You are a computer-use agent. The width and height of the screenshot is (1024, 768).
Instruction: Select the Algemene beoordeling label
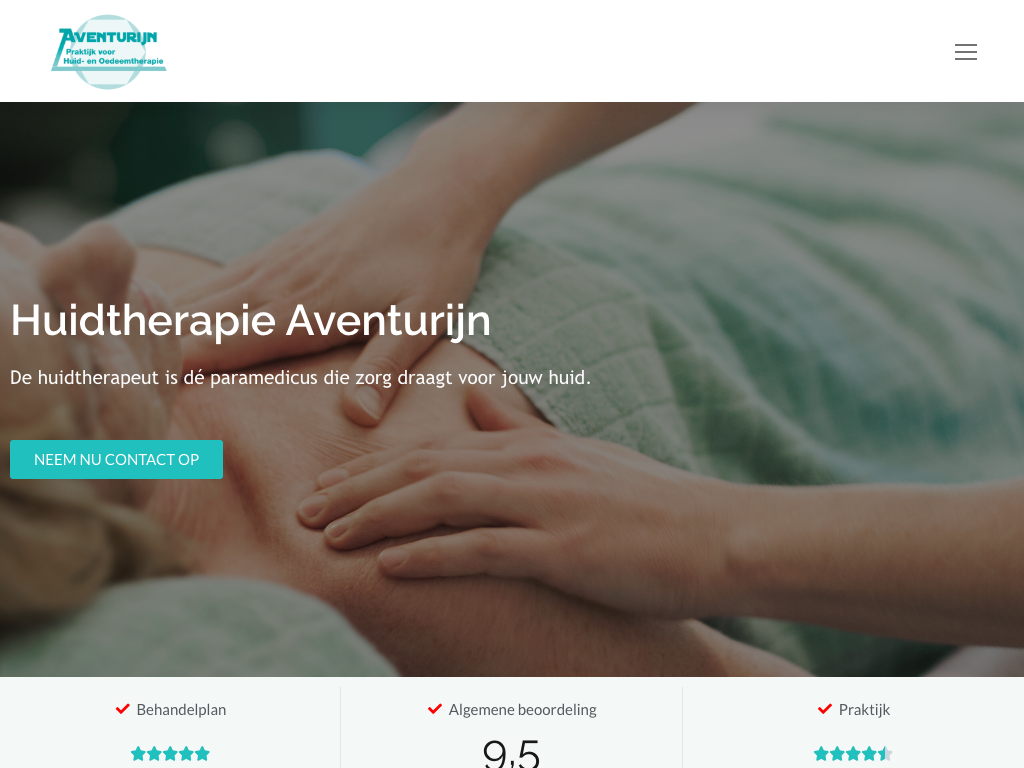[522, 710]
